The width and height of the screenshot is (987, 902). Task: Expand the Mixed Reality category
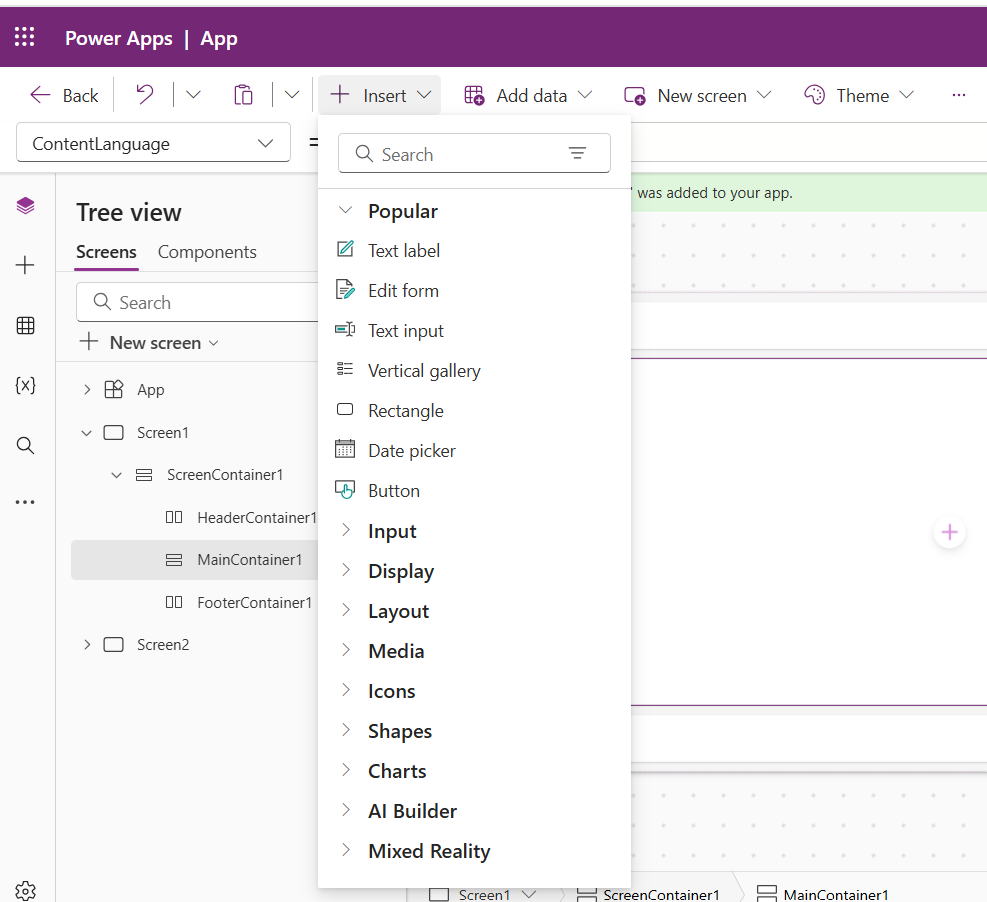click(x=346, y=850)
